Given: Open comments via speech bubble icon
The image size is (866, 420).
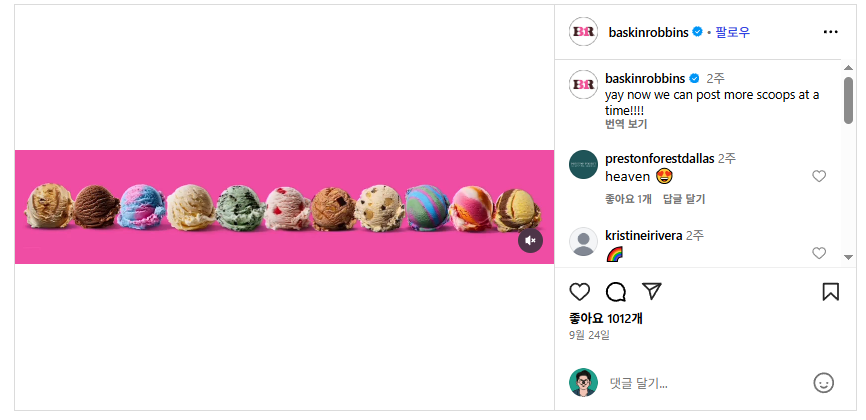Looking at the screenshot, I should [616, 292].
